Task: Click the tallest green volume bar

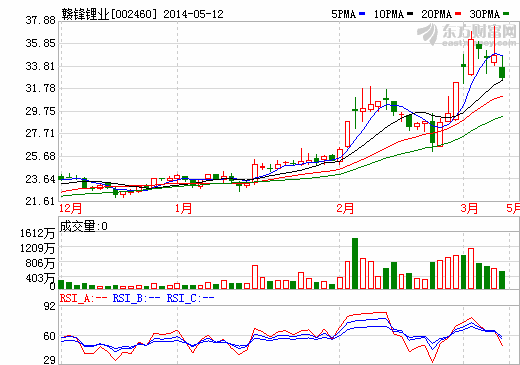Action: [x=355, y=263]
